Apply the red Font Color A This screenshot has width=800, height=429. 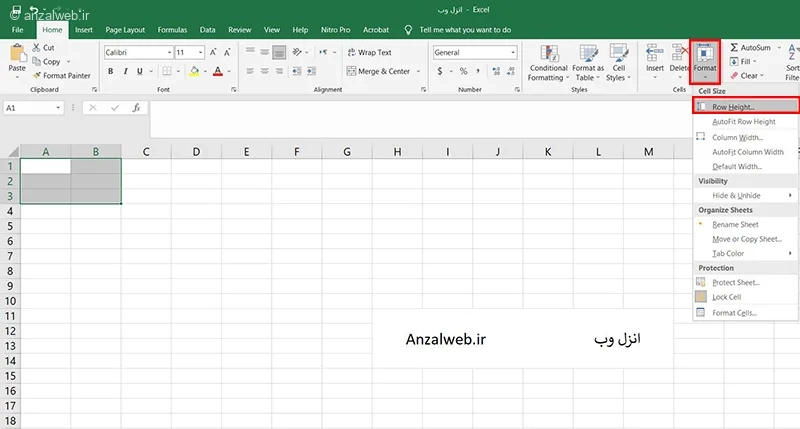(x=218, y=71)
